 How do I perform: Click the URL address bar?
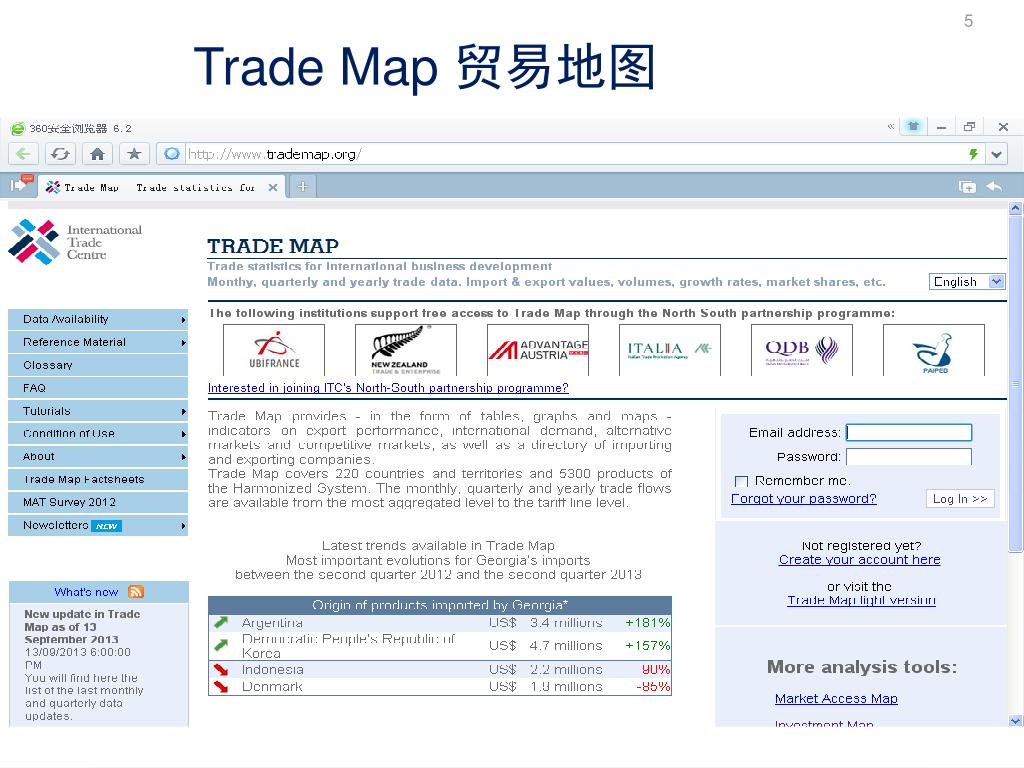coord(575,154)
